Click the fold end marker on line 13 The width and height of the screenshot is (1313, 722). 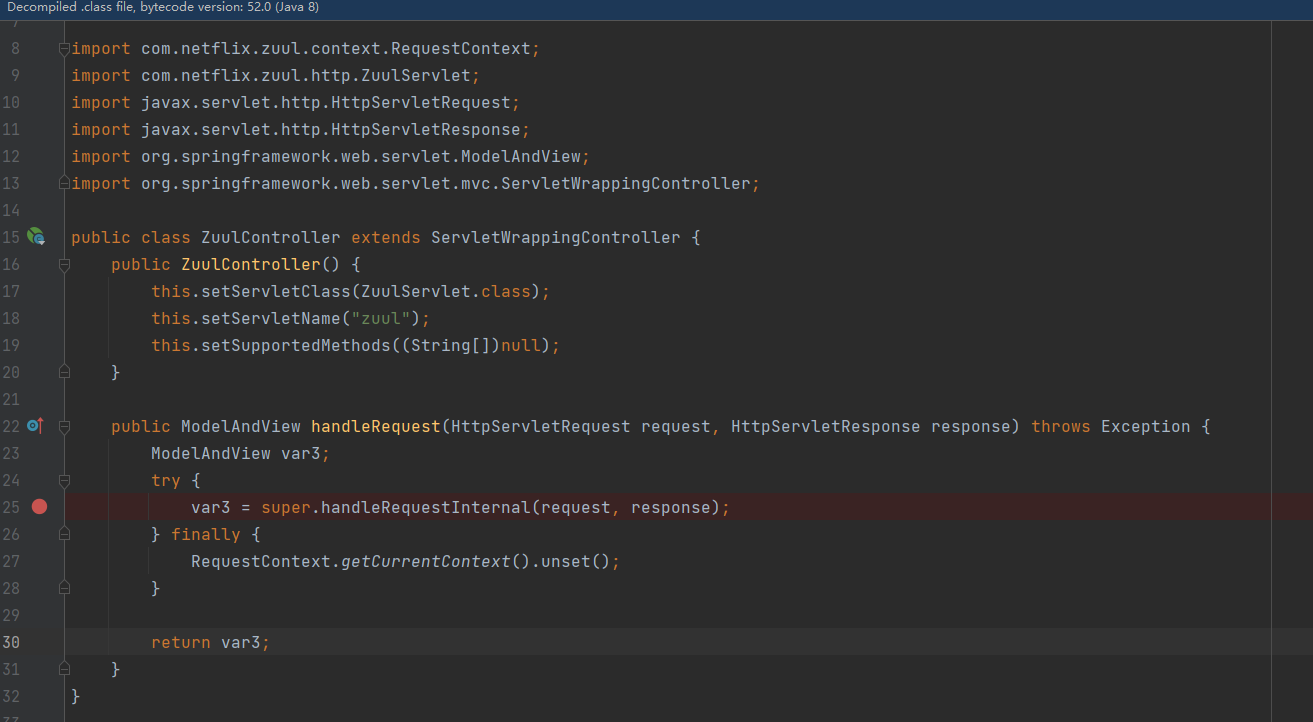click(64, 183)
